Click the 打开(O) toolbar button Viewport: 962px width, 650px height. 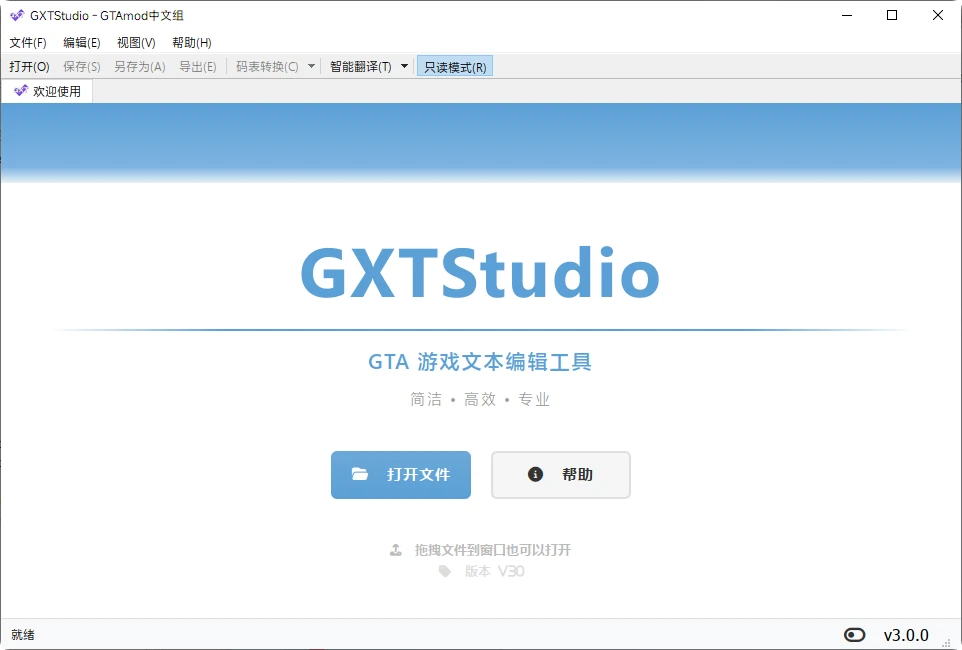click(29, 66)
